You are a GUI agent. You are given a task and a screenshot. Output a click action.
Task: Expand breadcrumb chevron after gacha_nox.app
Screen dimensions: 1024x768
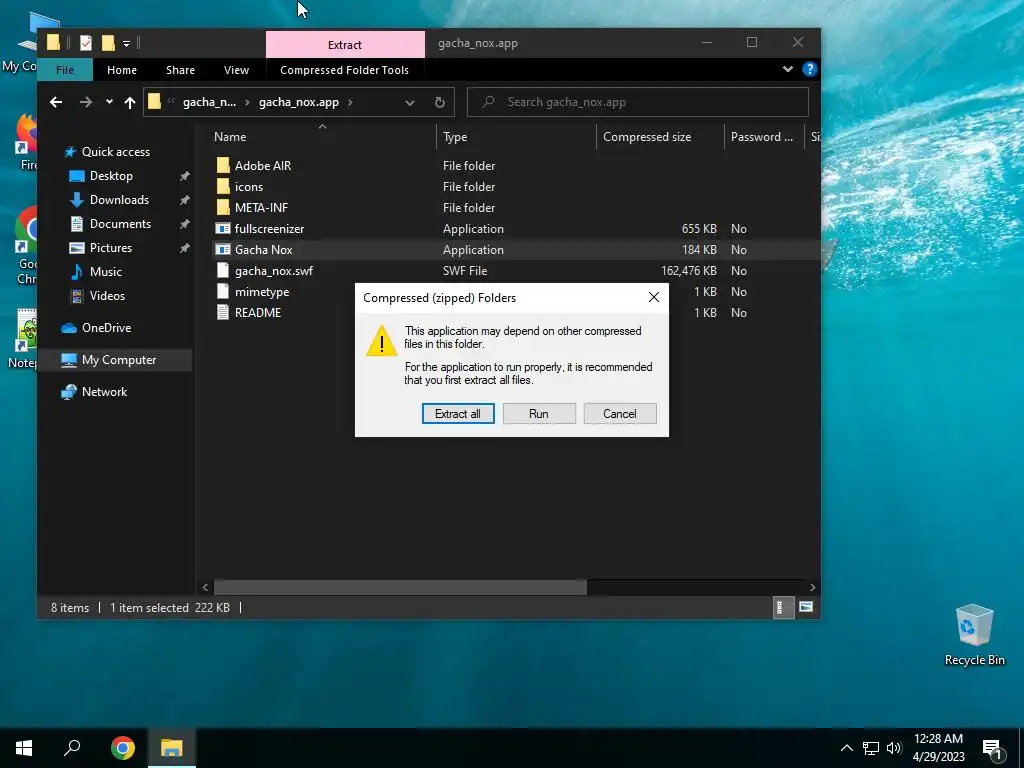click(351, 102)
